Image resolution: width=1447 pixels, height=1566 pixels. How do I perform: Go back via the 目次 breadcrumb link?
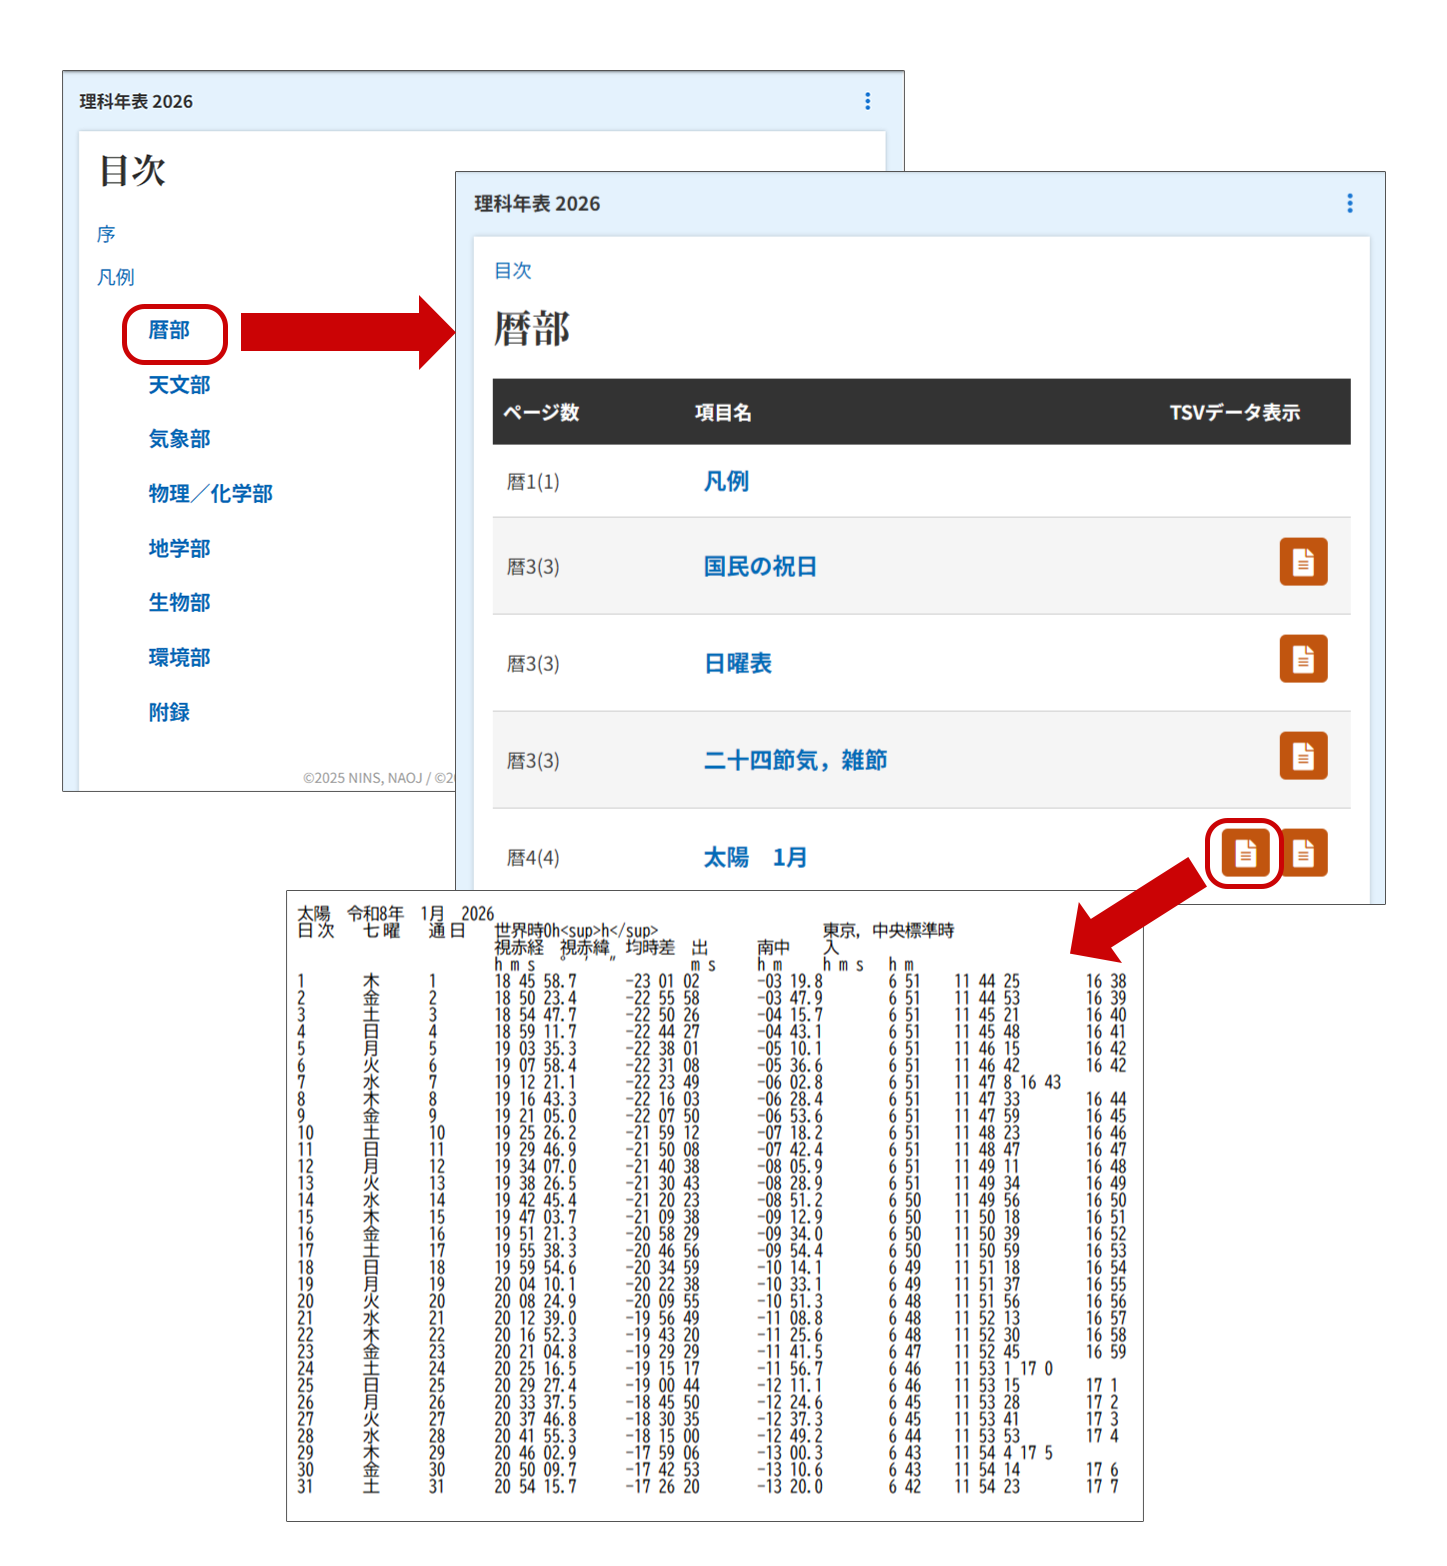pos(513,271)
